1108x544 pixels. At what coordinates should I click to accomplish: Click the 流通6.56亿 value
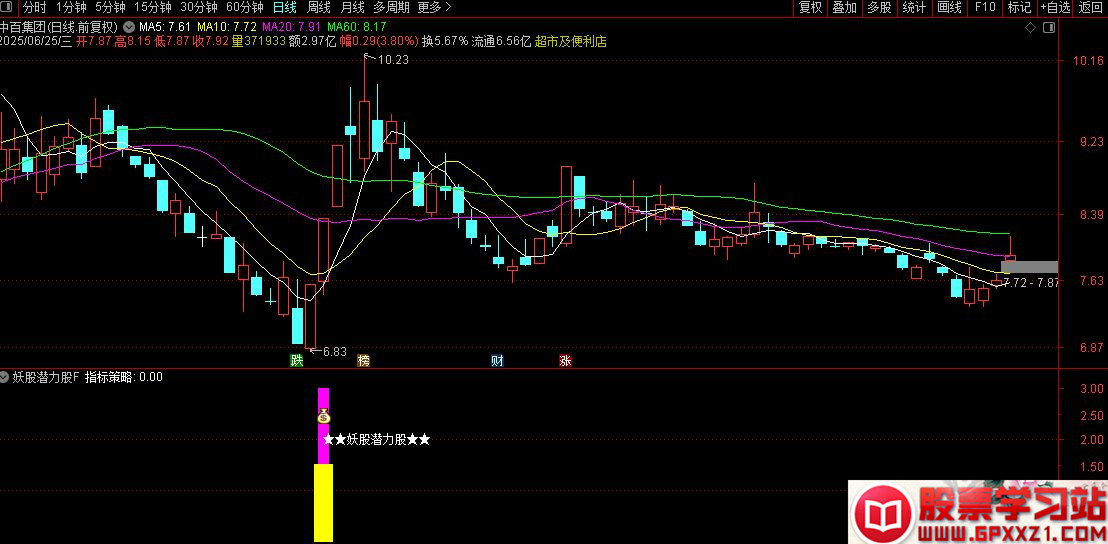pos(501,42)
